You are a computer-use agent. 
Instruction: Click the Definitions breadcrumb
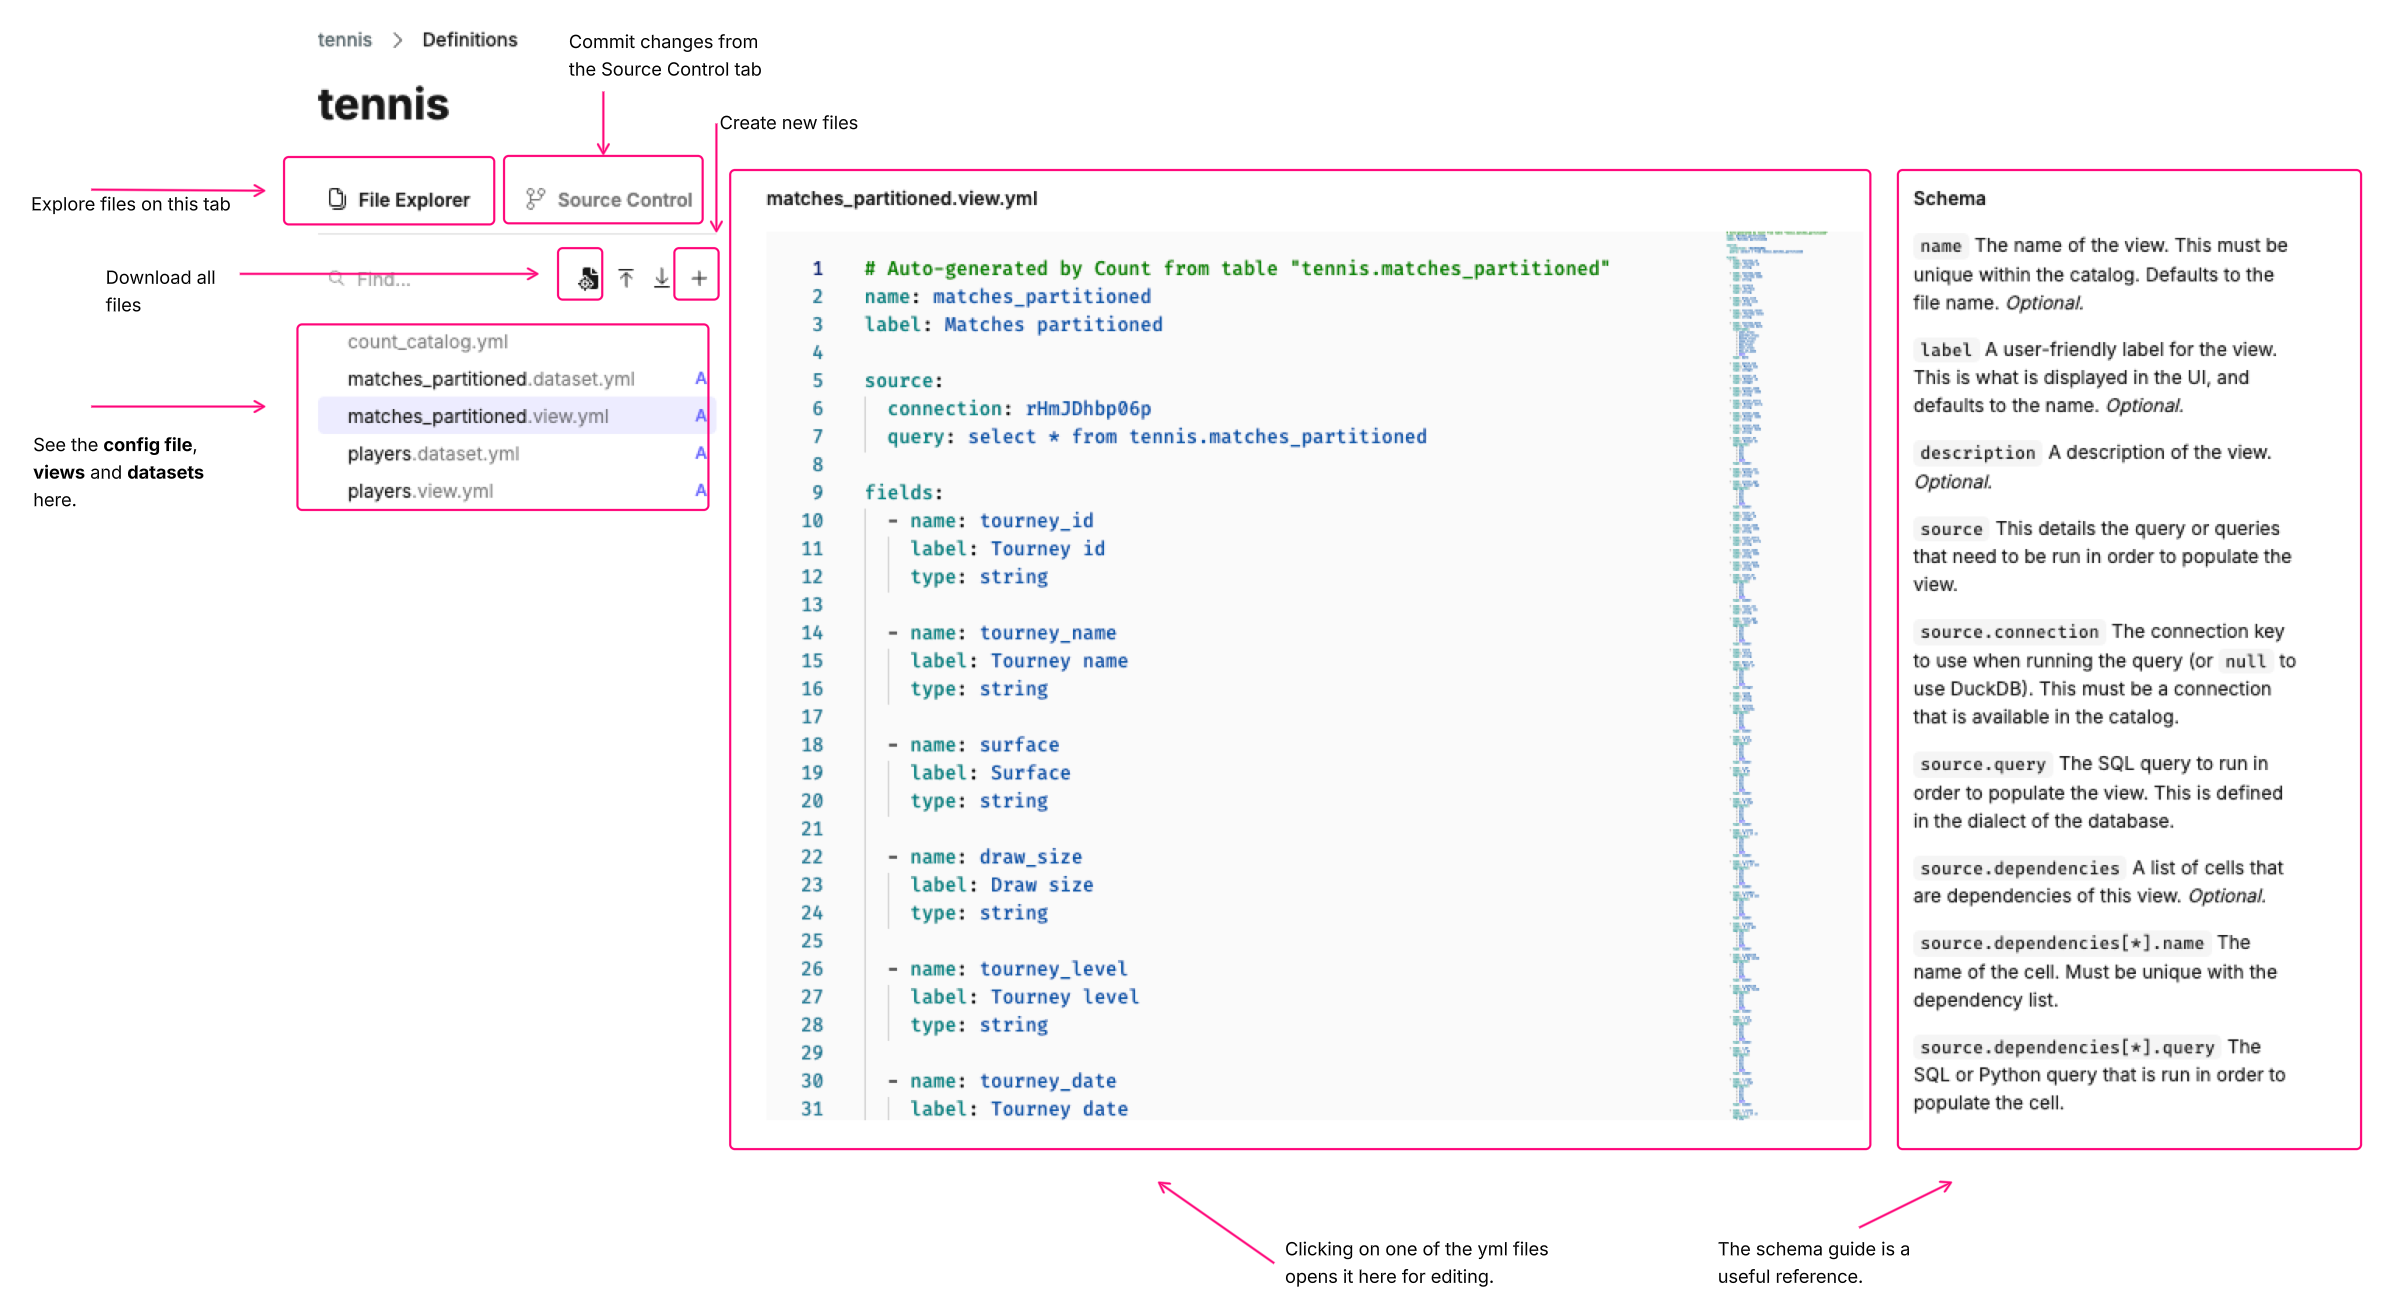point(469,40)
